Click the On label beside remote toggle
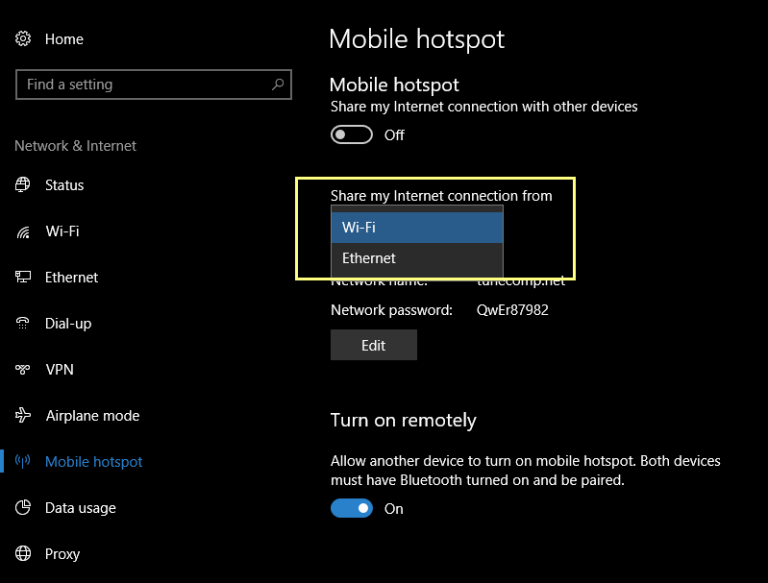Screen dimensions: 768x583 click(x=394, y=509)
